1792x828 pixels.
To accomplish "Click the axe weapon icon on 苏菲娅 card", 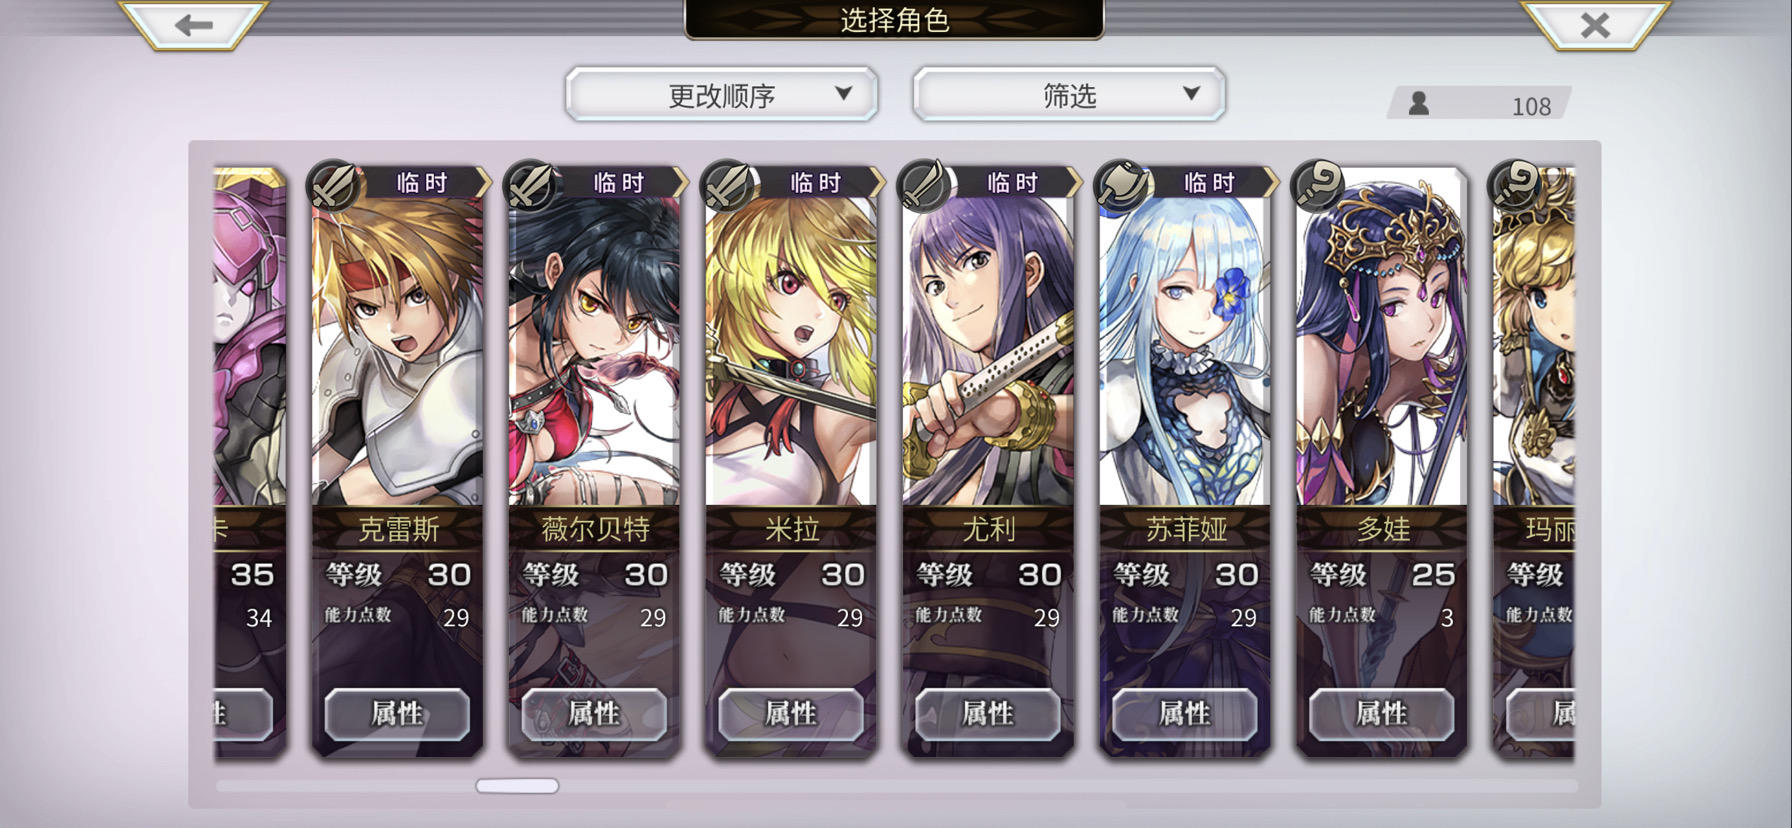I will [1121, 184].
